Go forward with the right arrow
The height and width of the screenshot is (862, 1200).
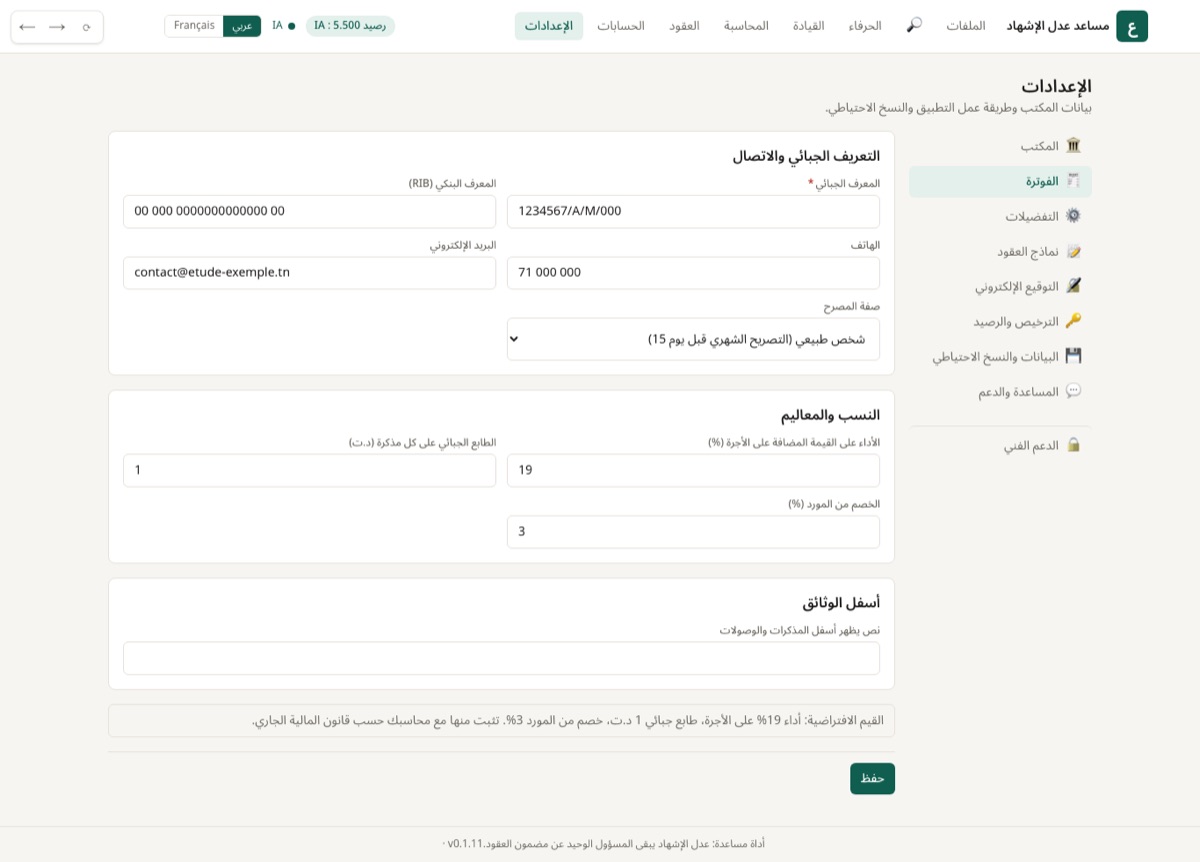57,27
